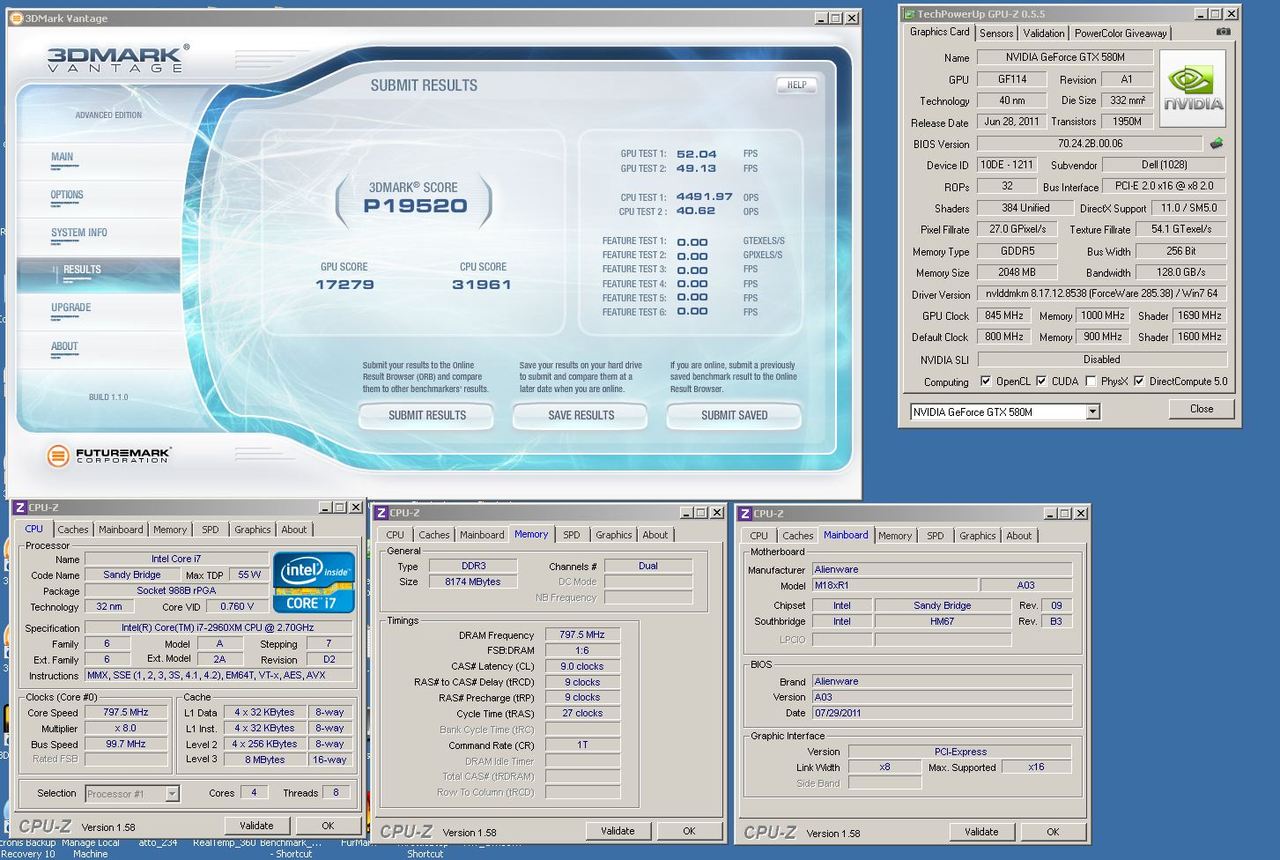Open UPGRADE in the 3DMark side menu
This screenshot has height=860, width=1280.
(71, 308)
